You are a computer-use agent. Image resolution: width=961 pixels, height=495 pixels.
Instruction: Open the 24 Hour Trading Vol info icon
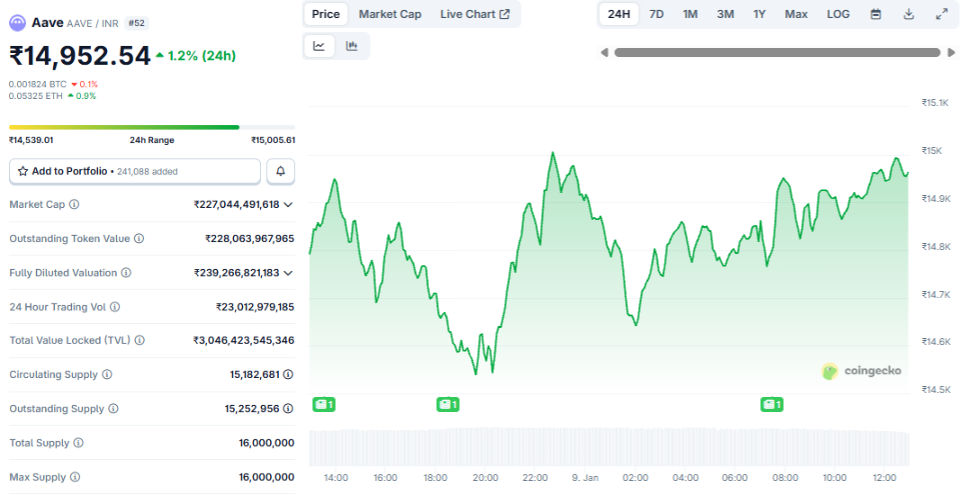(x=115, y=307)
